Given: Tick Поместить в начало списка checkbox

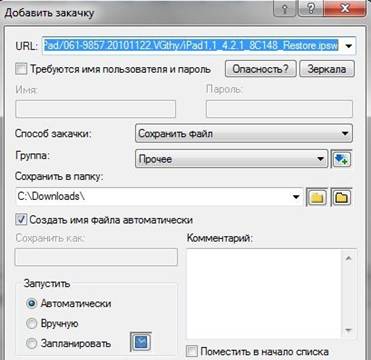Looking at the screenshot, I should pyautogui.click(x=192, y=351).
